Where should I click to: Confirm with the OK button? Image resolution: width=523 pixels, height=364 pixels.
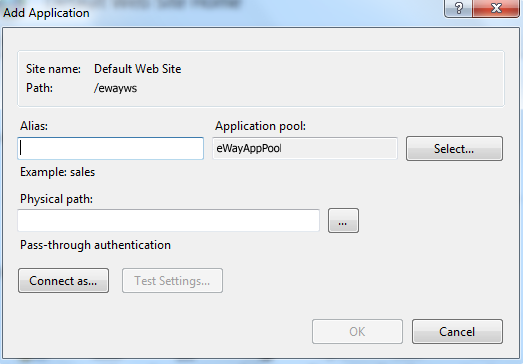point(357,331)
